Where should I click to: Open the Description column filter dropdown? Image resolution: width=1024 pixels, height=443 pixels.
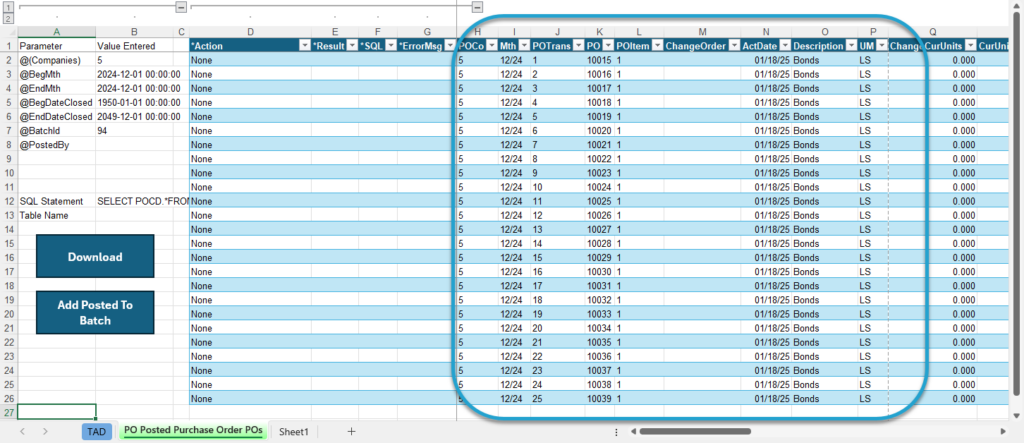(850, 46)
